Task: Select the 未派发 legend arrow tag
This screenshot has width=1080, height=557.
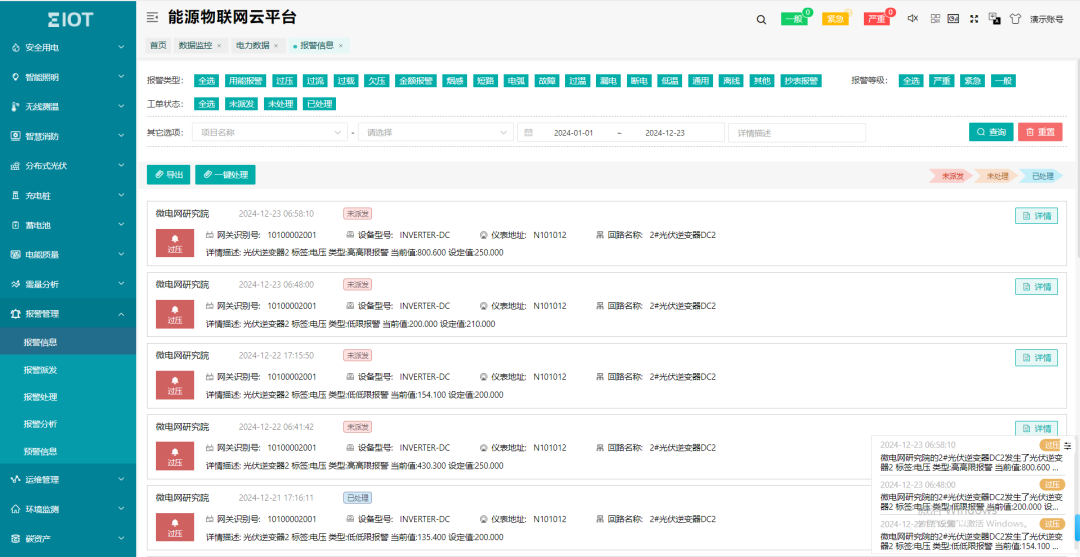Action: click(951, 176)
